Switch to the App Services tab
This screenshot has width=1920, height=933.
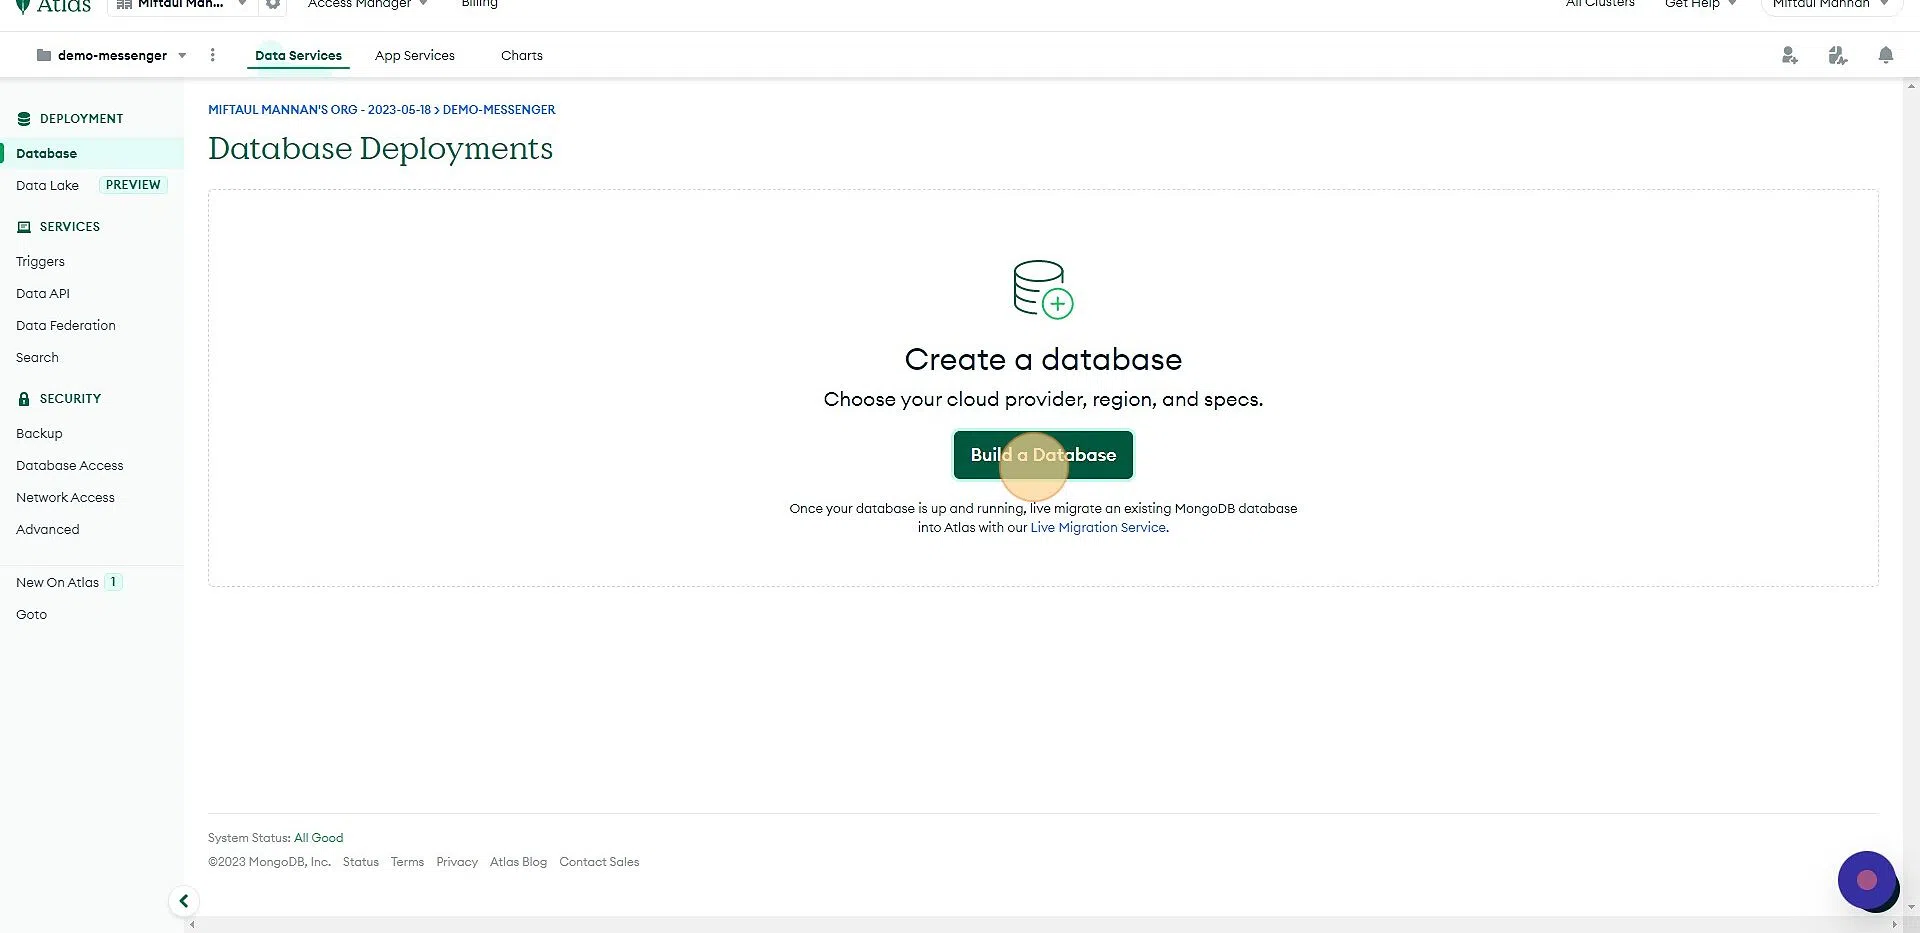coord(414,56)
